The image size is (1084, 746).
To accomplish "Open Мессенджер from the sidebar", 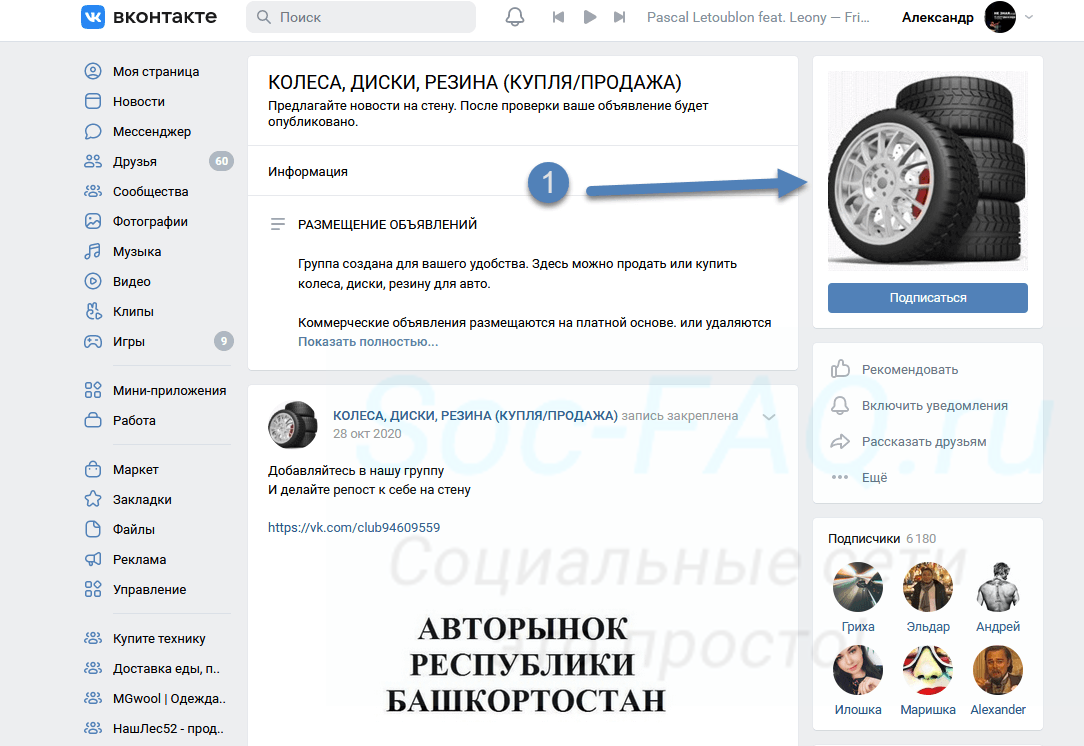I will point(151,131).
